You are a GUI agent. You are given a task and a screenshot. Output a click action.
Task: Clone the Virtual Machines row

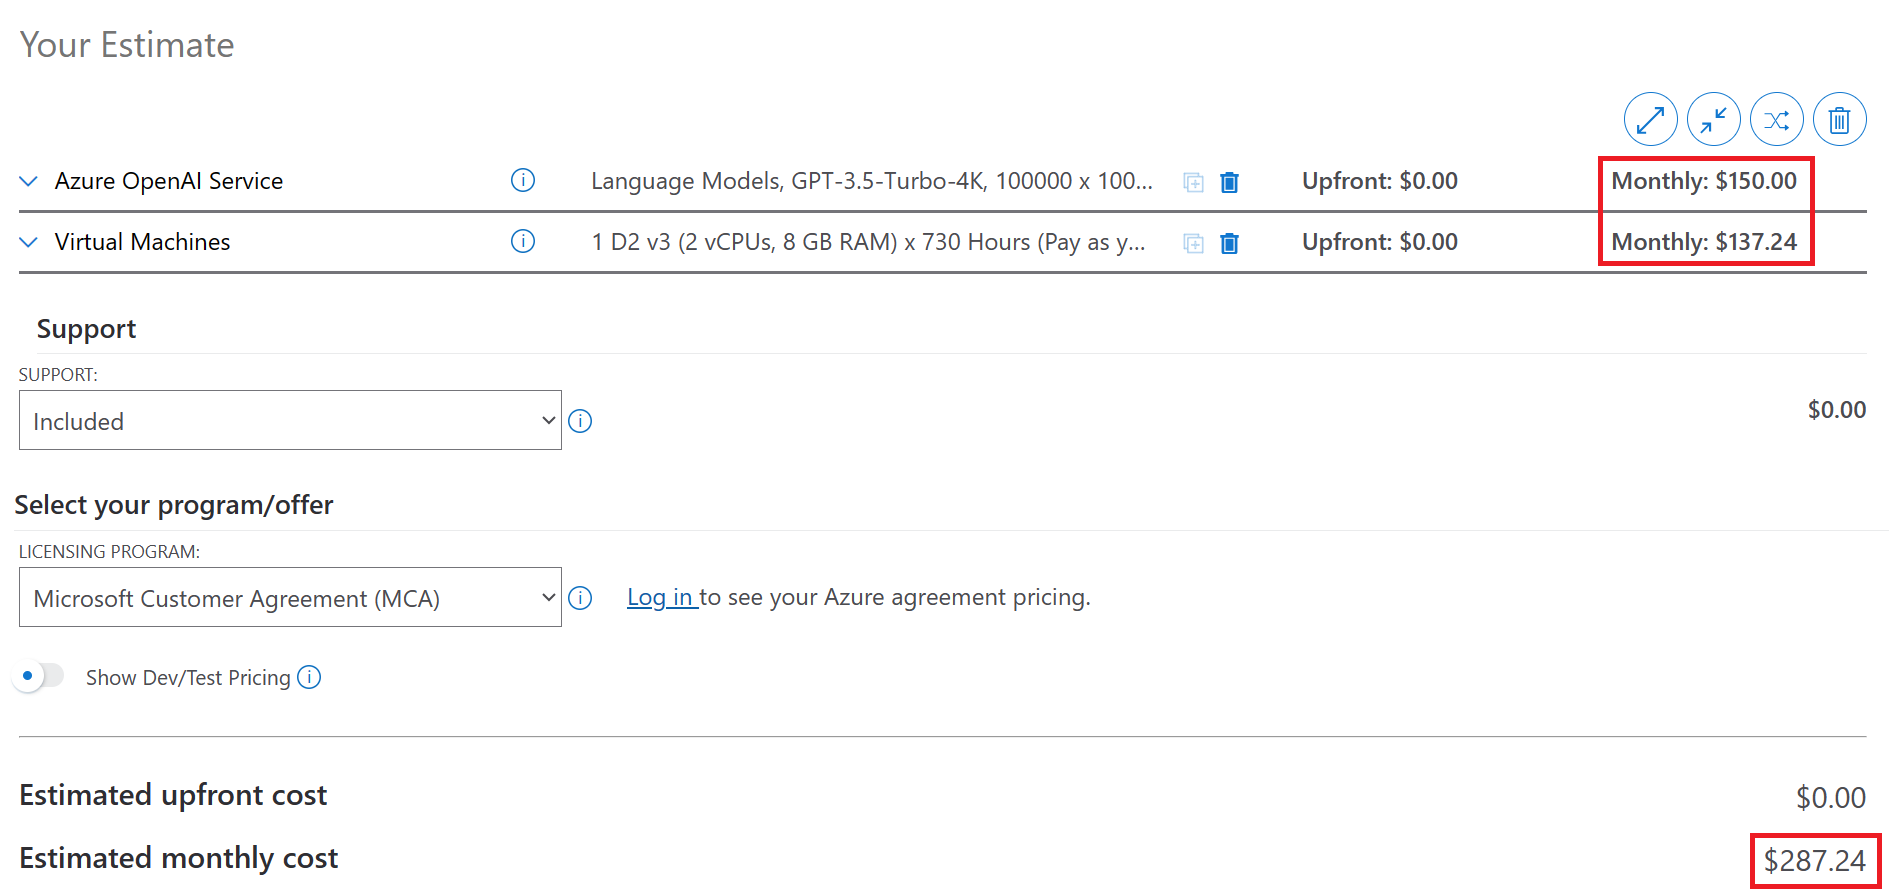coord(1193,243)
